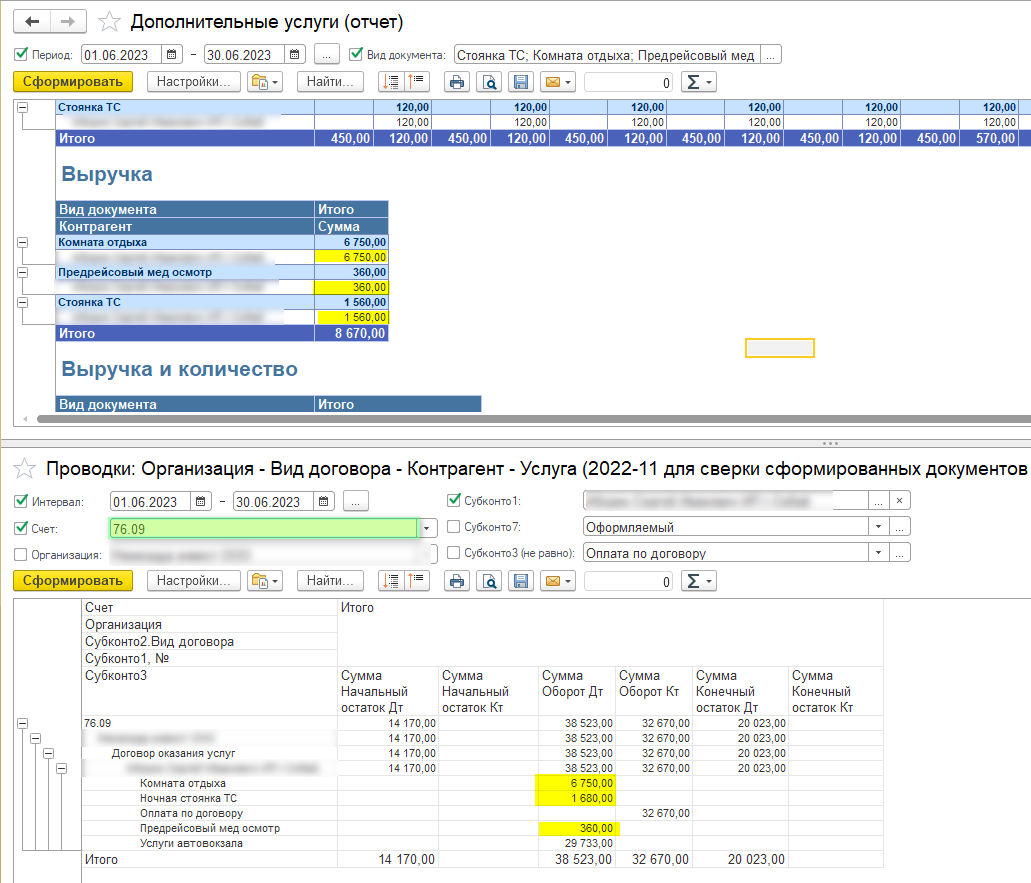
Task: Enable the Организация filter checkbox
Action: click(x=22, y=554)
